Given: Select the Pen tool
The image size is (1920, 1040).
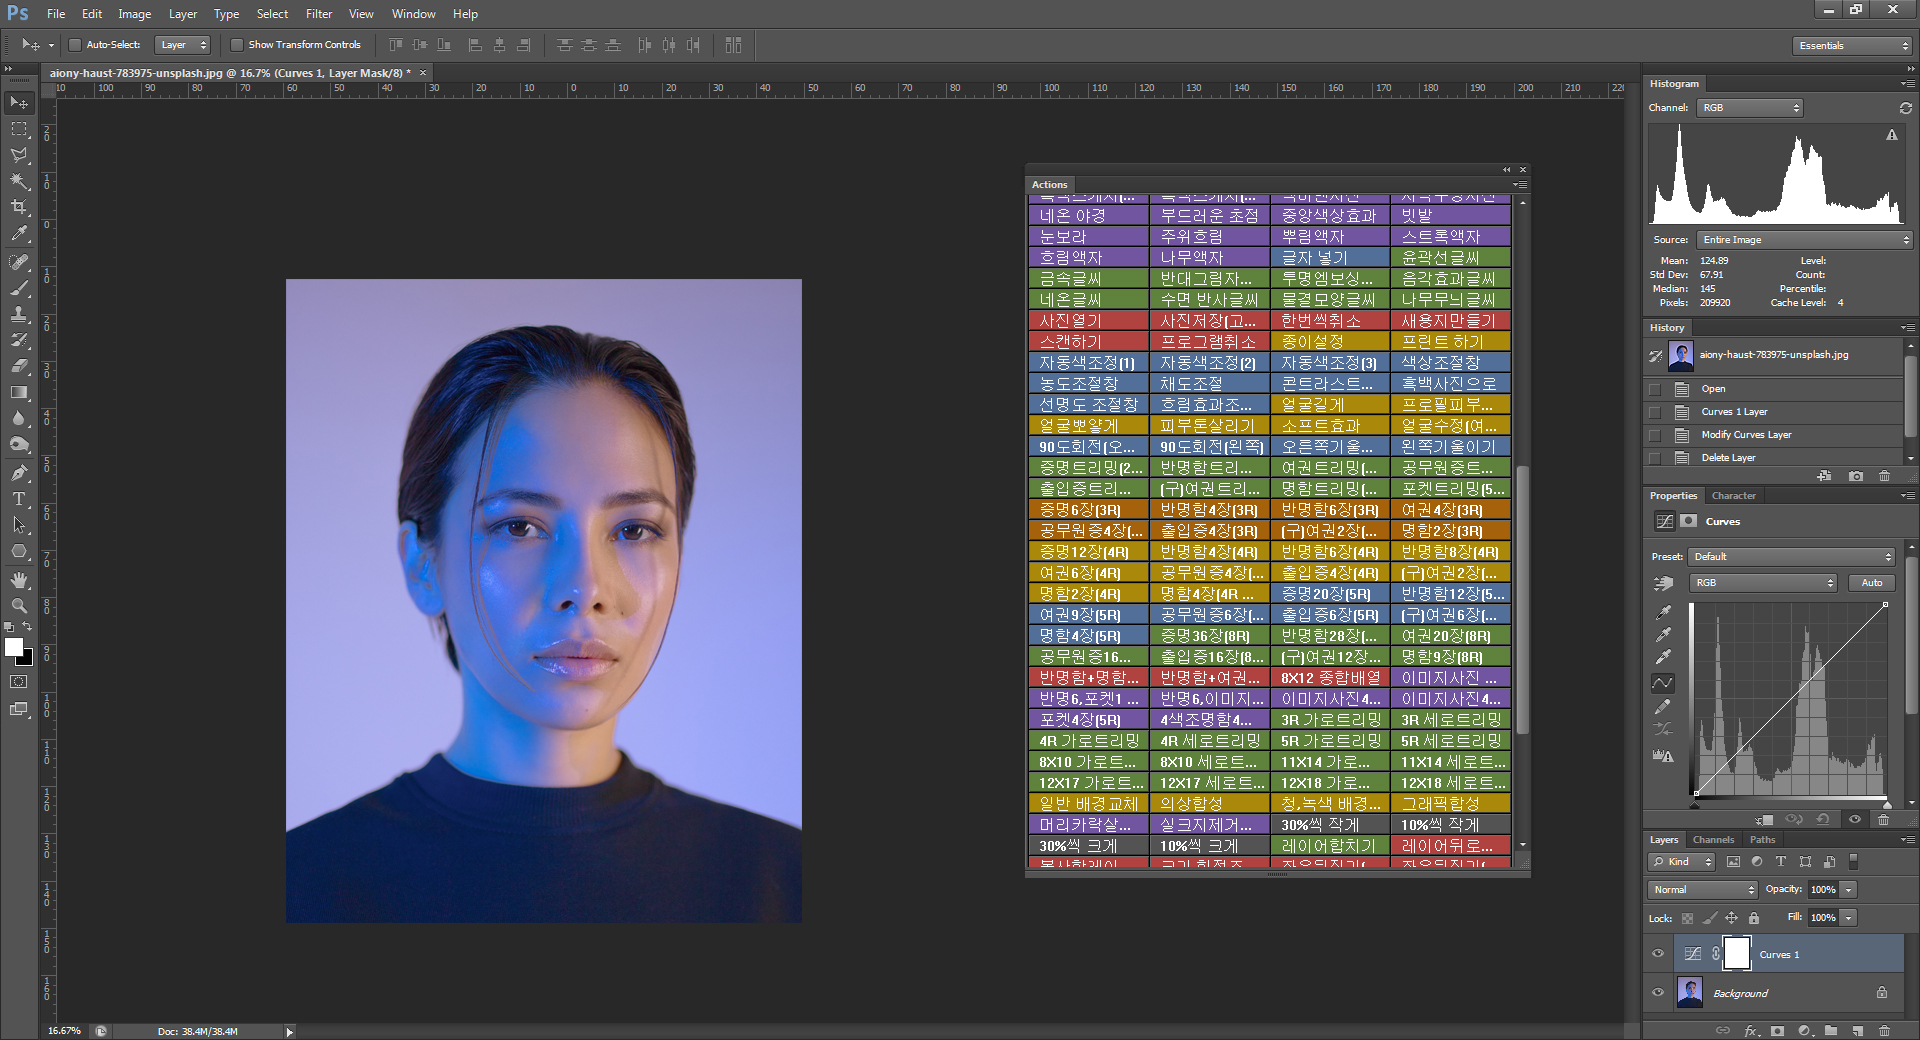Looking at the screenshot, I should (19, 473).
